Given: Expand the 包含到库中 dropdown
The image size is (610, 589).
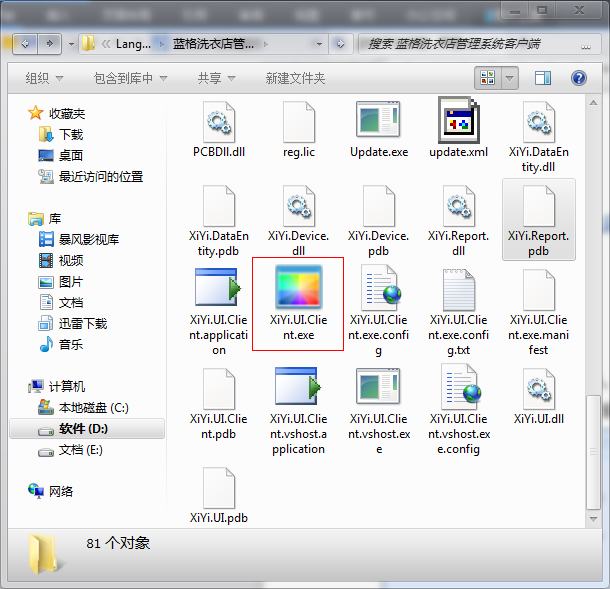Looking at the screenshot, I should 130,78.
